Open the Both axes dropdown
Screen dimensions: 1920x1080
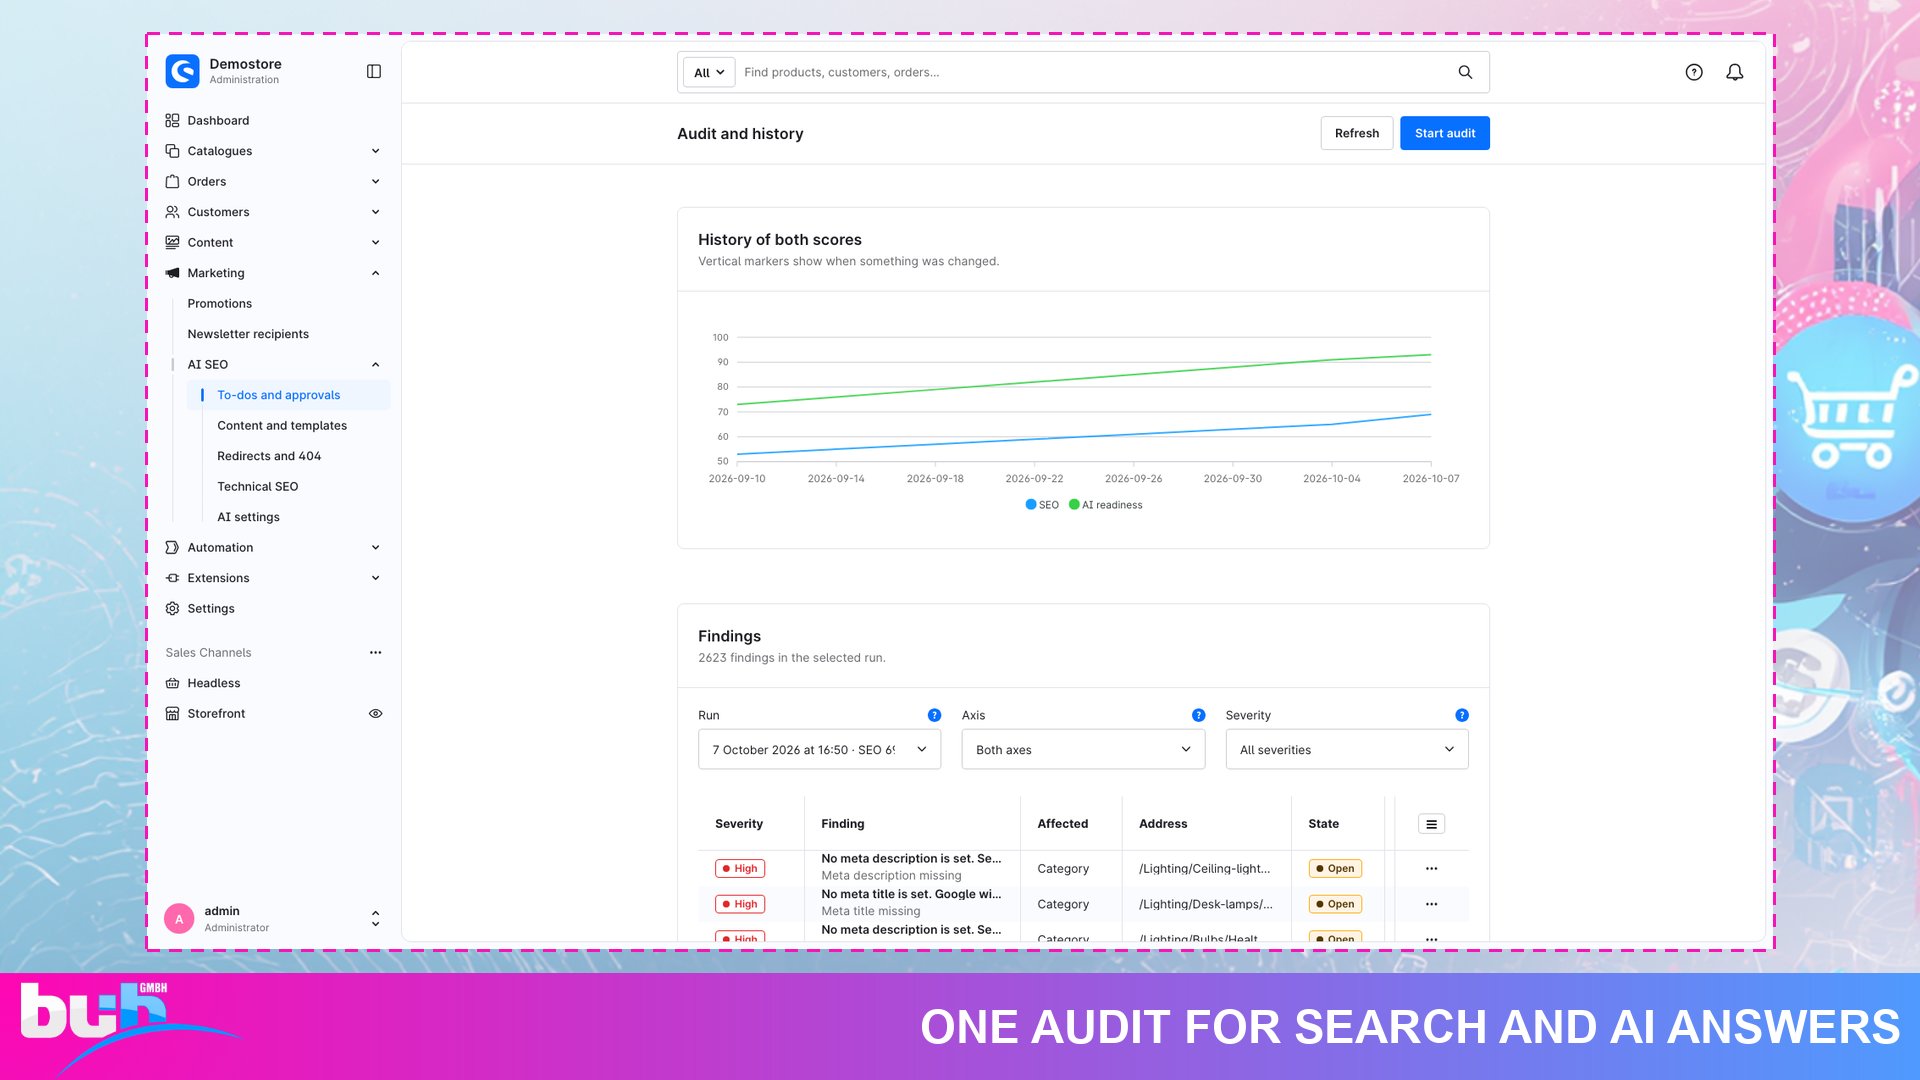click(1083, 749)
